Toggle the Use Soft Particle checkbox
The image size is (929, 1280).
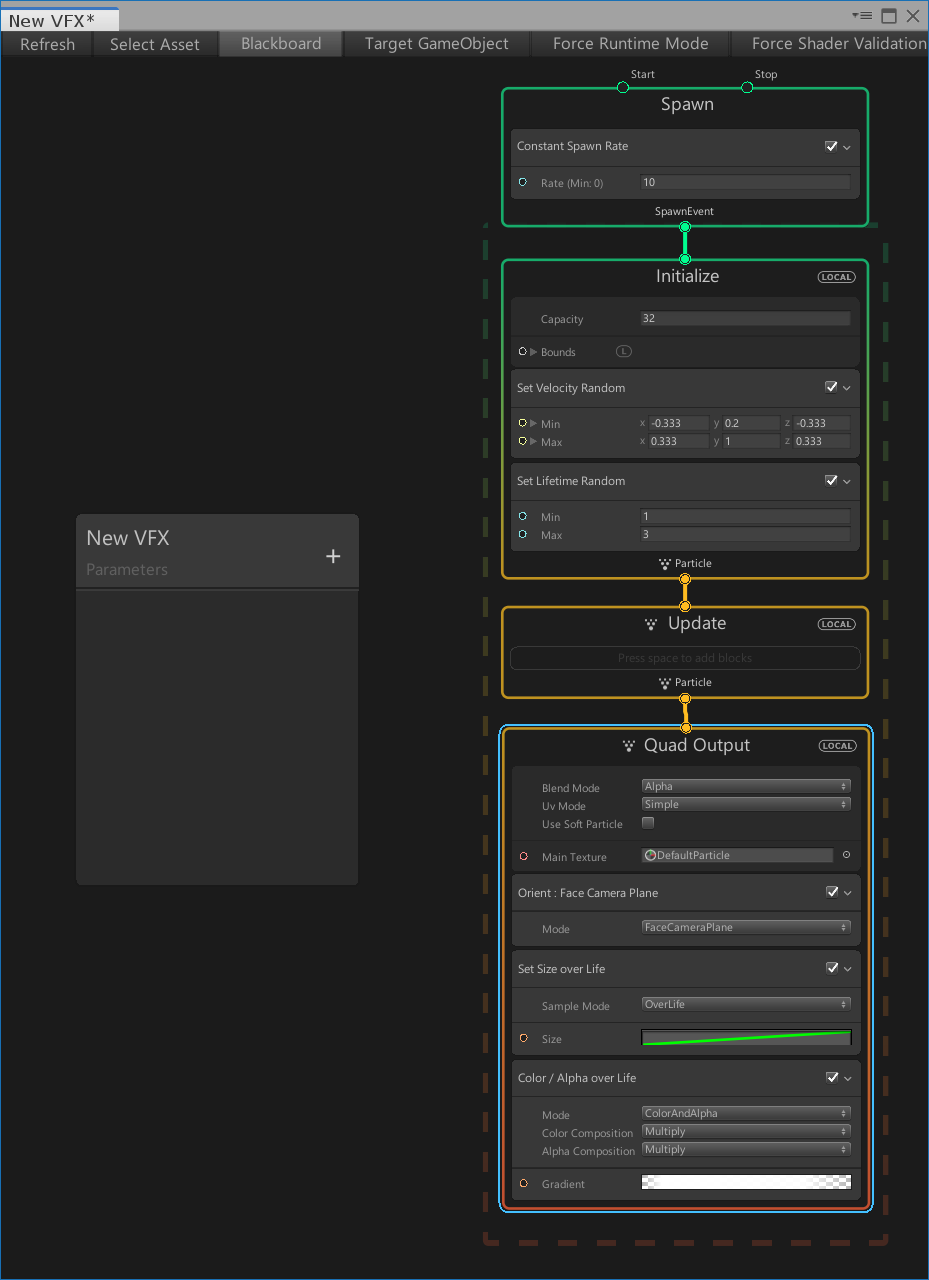[648, 823]
